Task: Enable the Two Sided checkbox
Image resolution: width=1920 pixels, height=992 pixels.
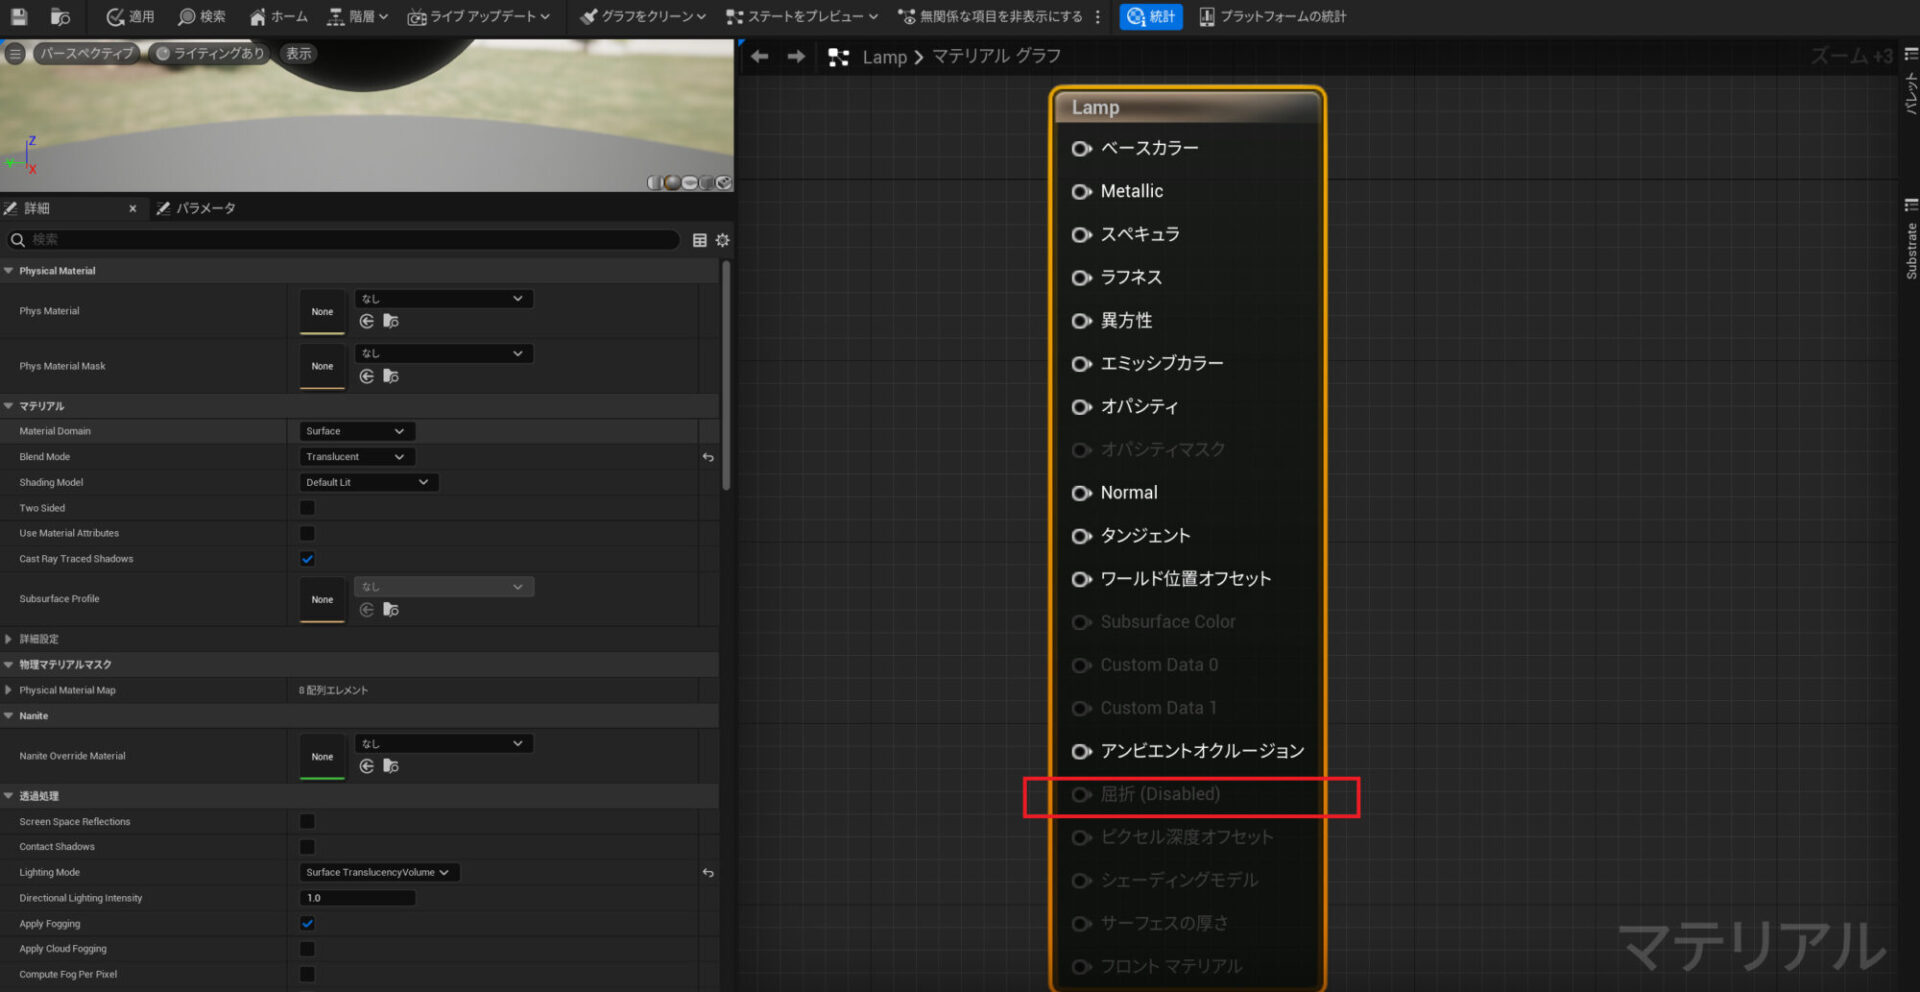Action: [307, 508]
